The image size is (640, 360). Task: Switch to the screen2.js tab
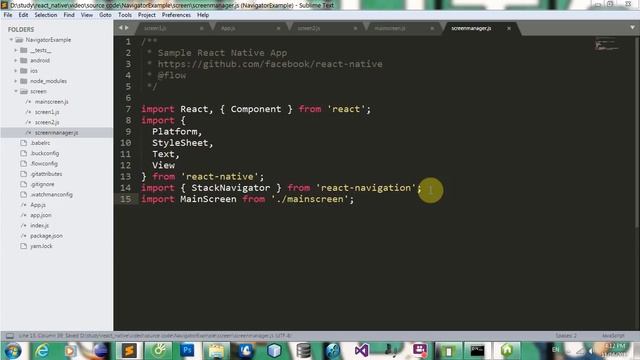(x=324, y=29)
